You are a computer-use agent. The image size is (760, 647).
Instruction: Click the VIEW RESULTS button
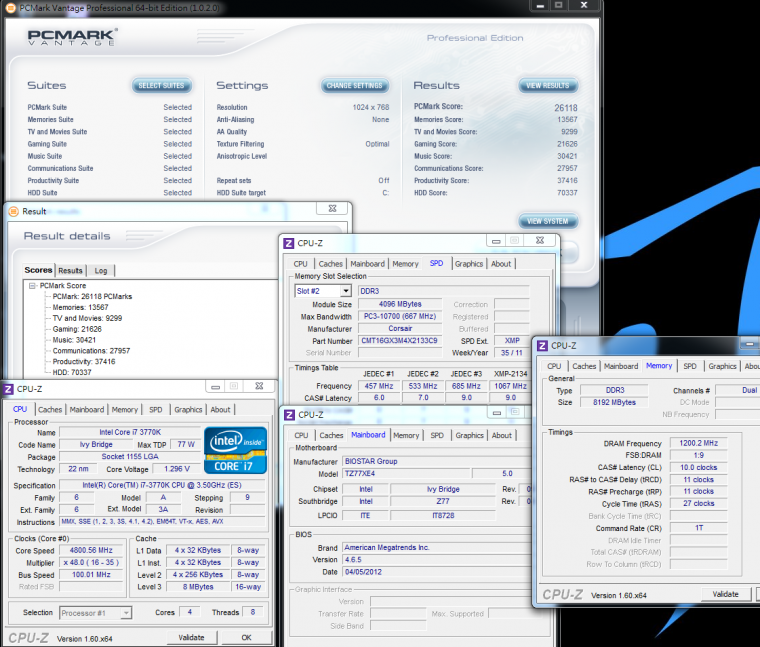pos(548,86)
